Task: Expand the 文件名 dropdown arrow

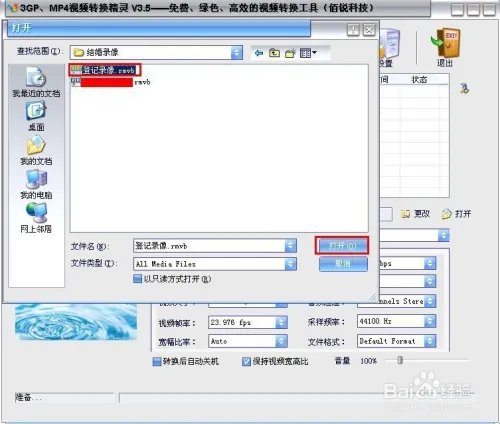Action: (290, 246)
